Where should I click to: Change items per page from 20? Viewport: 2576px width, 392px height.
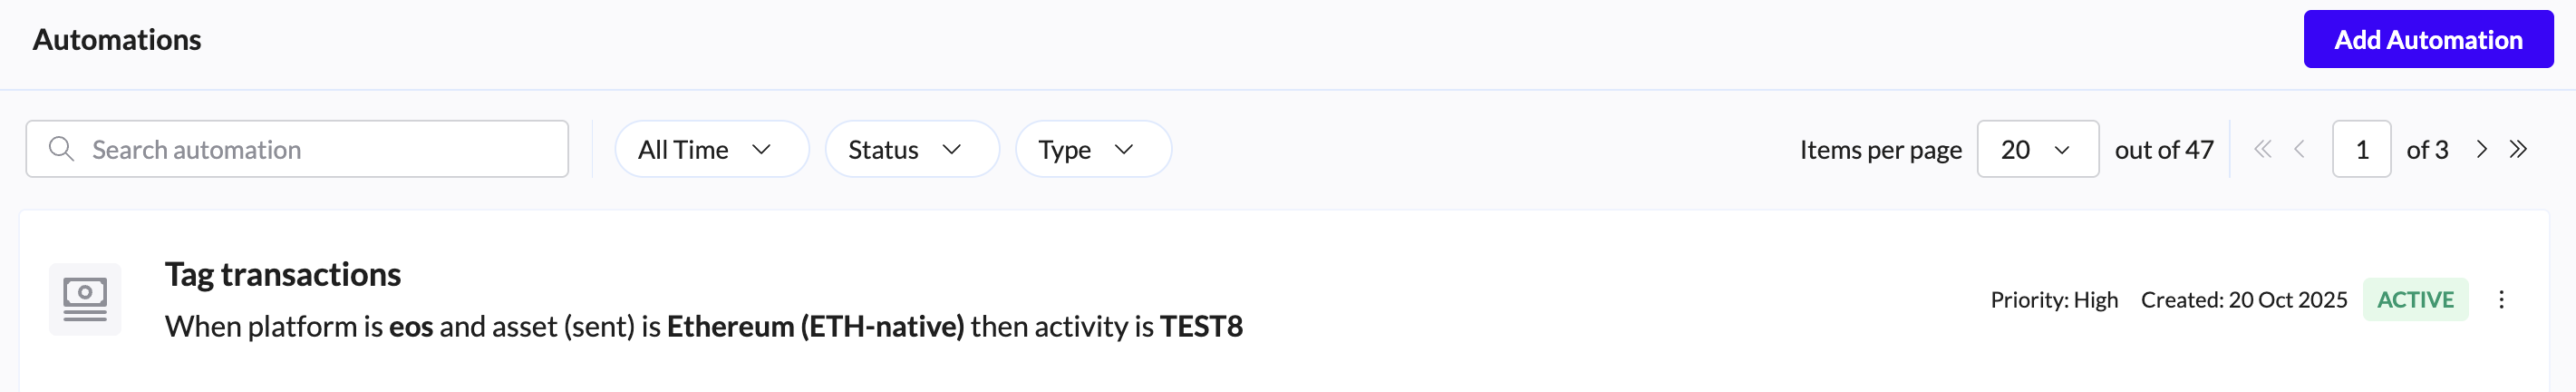click(2036, 150)
